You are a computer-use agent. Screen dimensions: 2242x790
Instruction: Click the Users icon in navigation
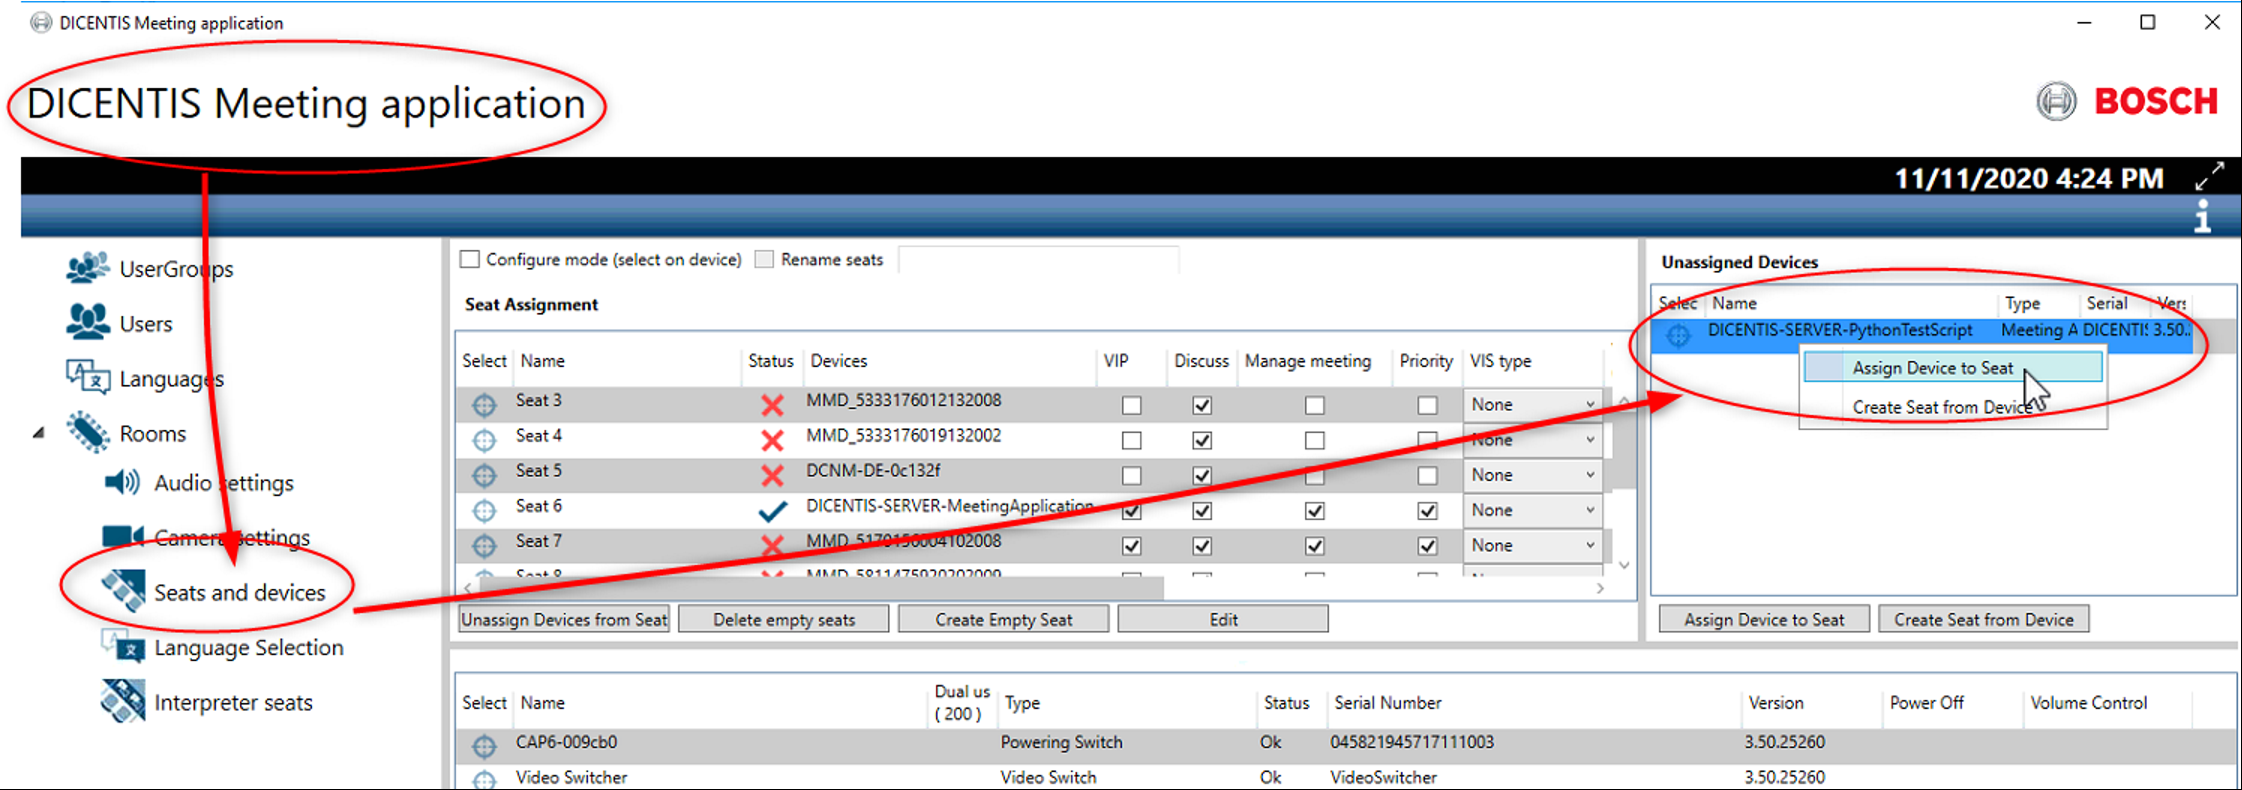88,322
